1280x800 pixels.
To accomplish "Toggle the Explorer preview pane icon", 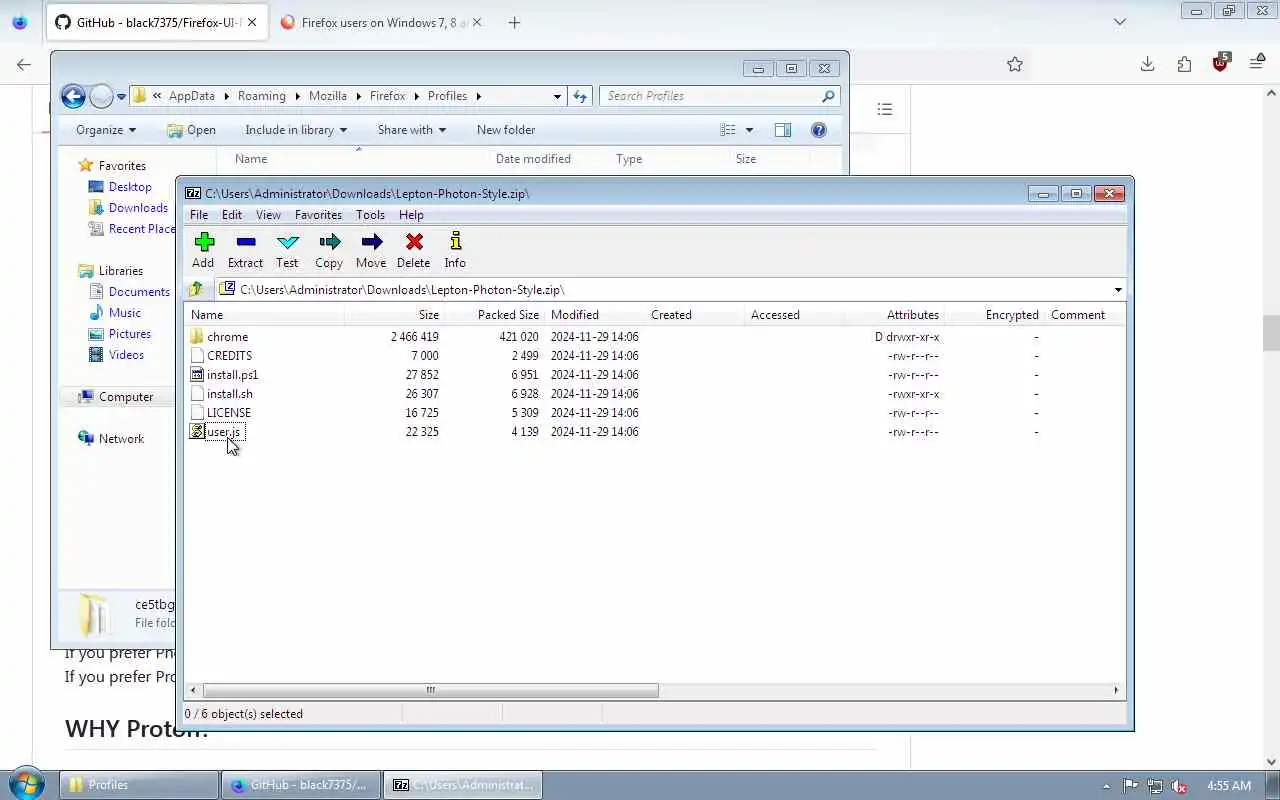I will (x=783, y=130).
